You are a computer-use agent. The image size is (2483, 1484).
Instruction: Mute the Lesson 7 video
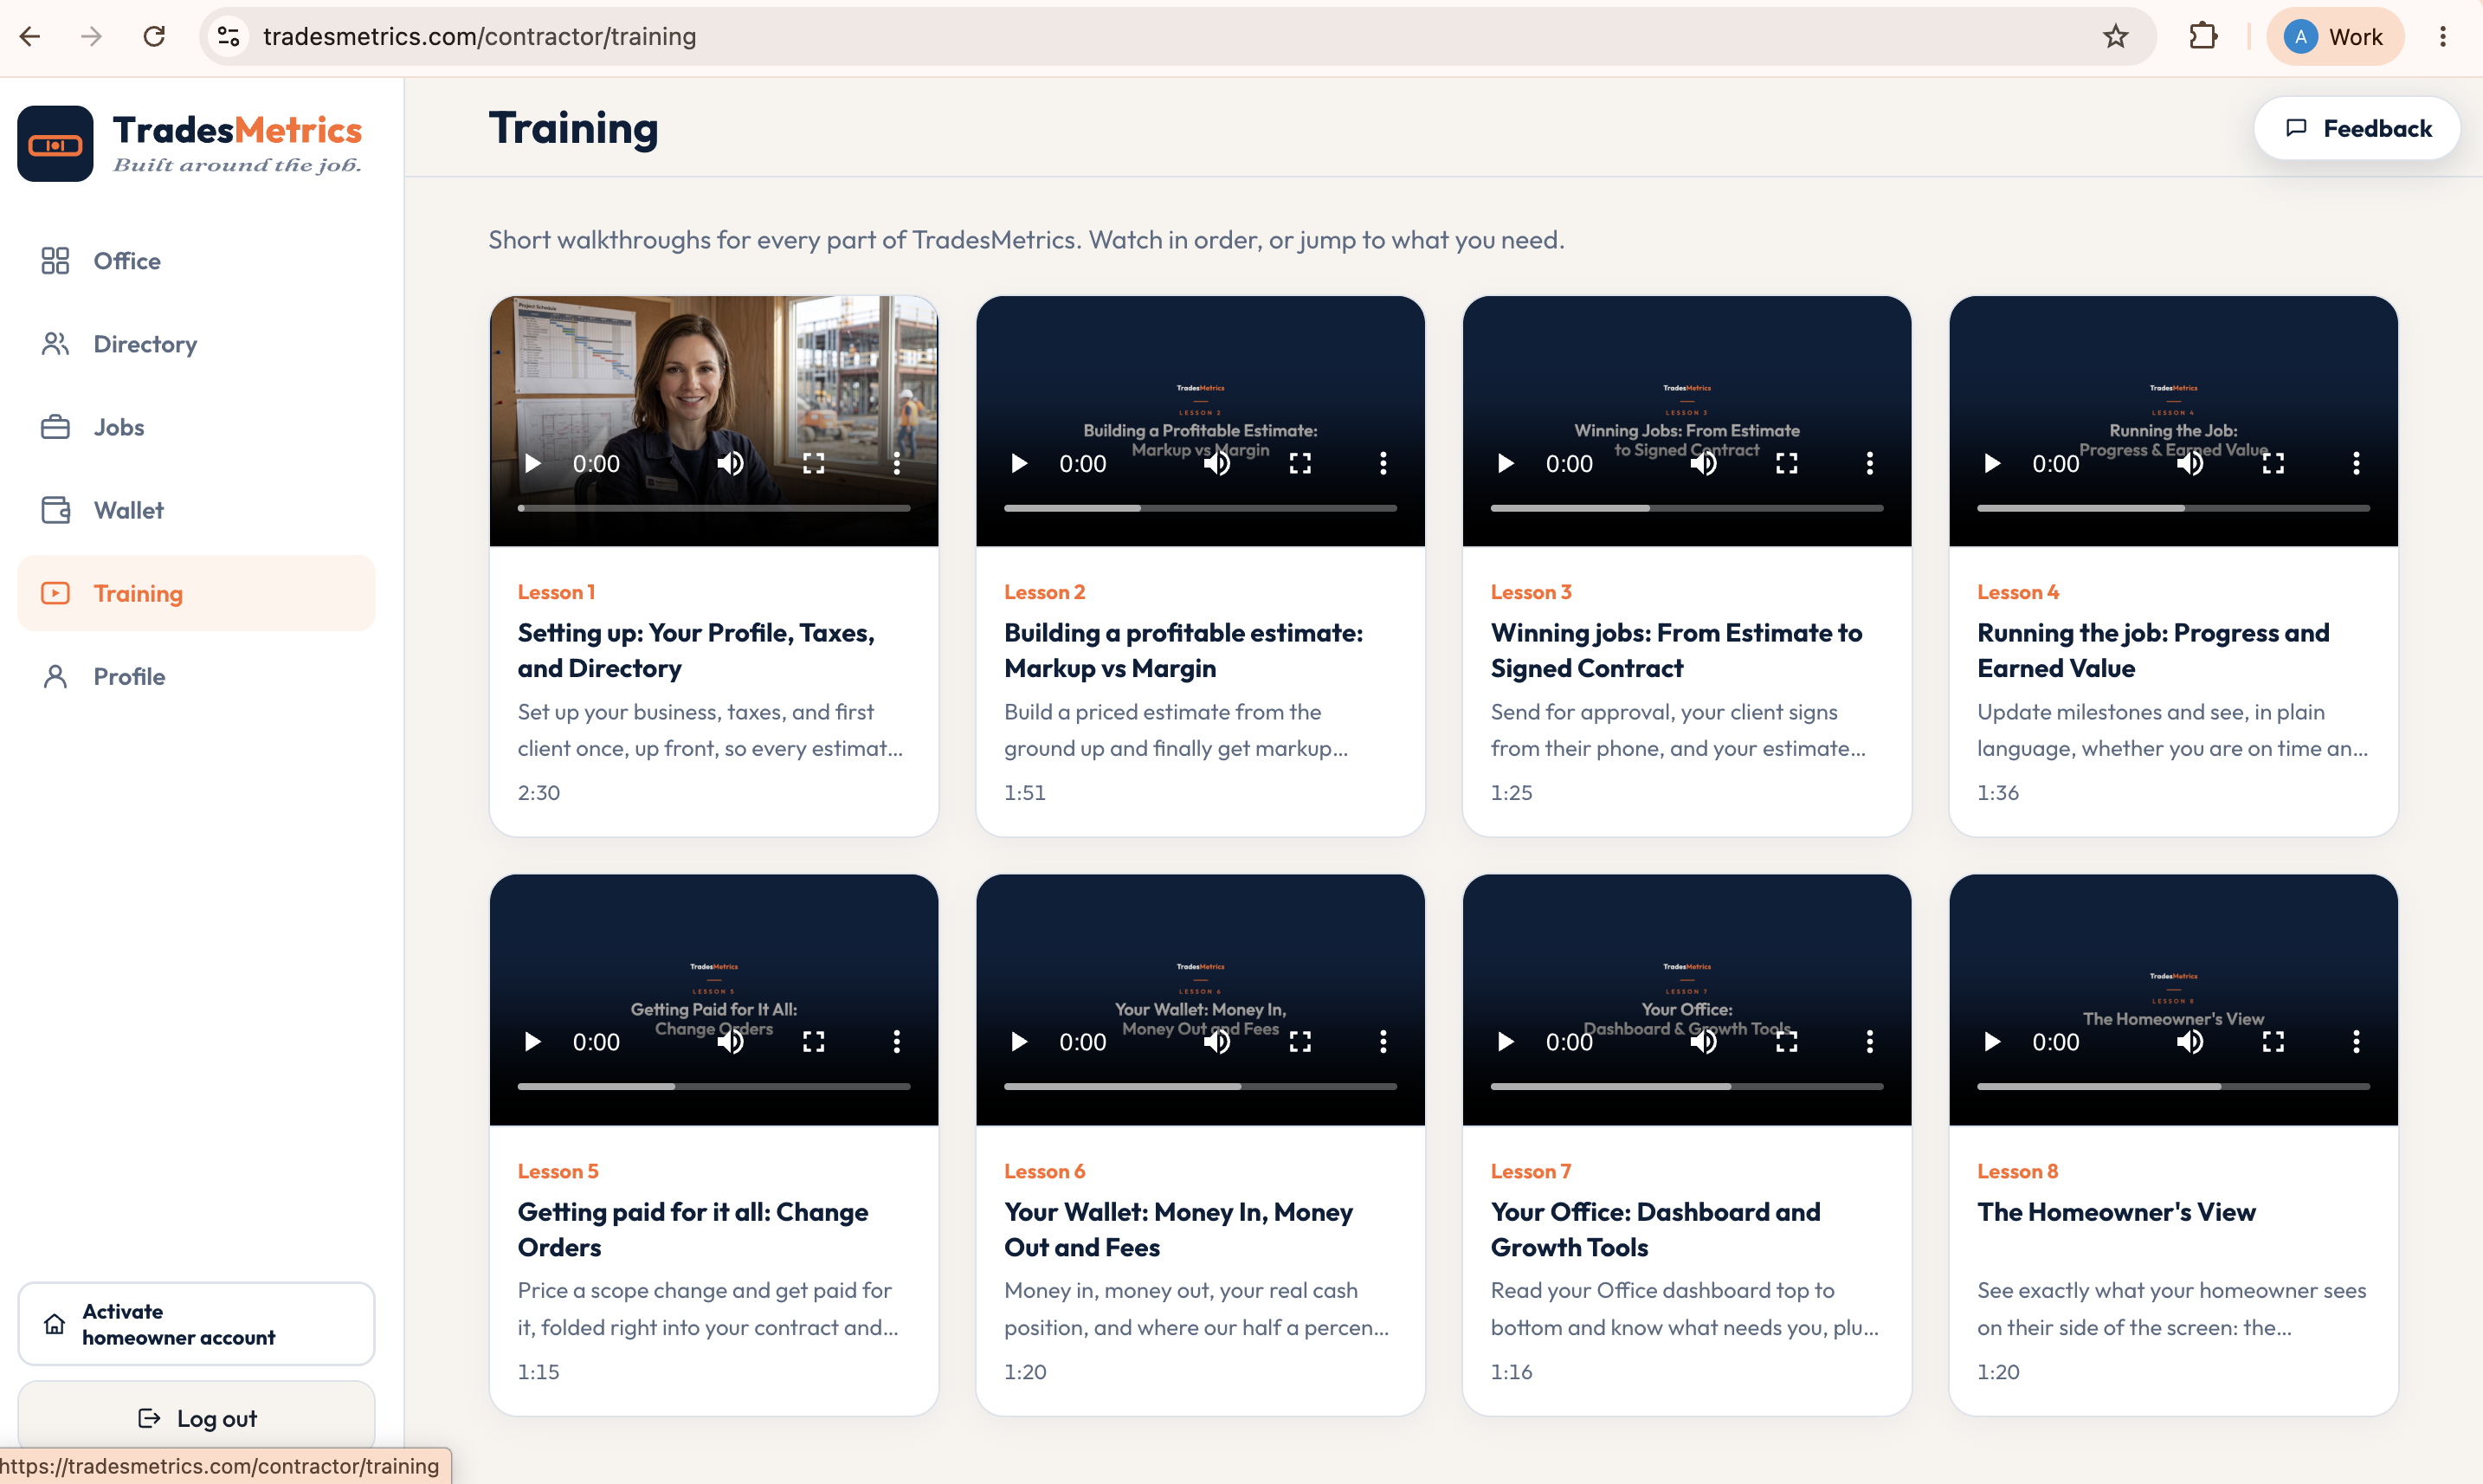(x=1704, y=1042)
